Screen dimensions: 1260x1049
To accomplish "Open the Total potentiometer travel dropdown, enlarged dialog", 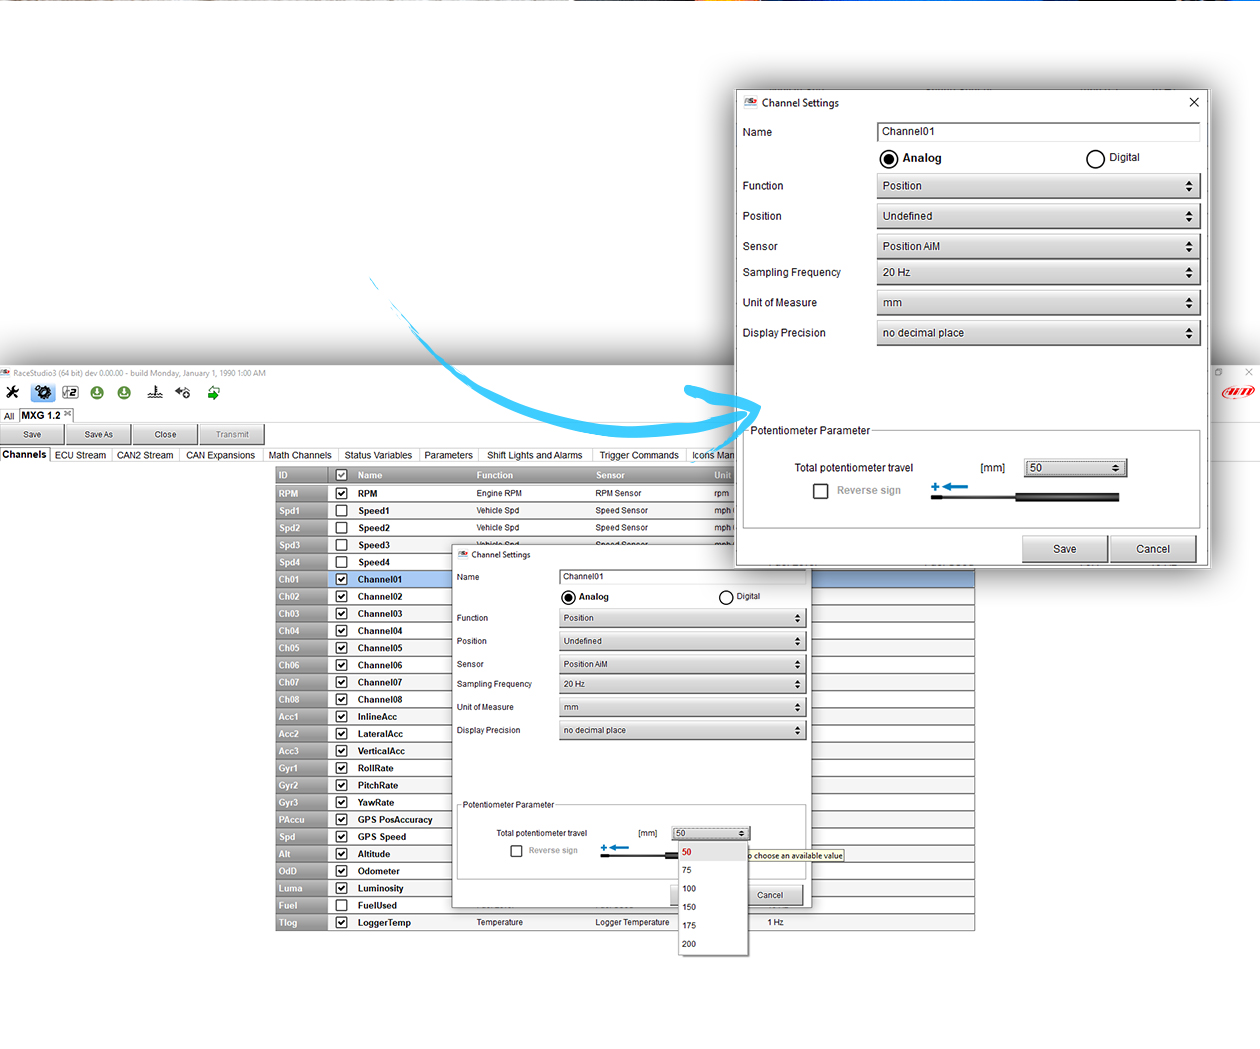I will coord(1076,468).
